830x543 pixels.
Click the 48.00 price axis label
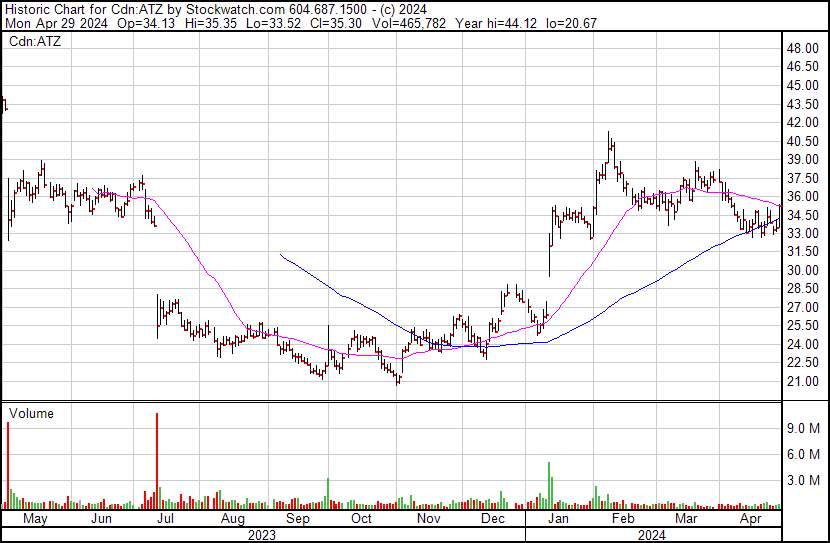[x=802, y=48]
